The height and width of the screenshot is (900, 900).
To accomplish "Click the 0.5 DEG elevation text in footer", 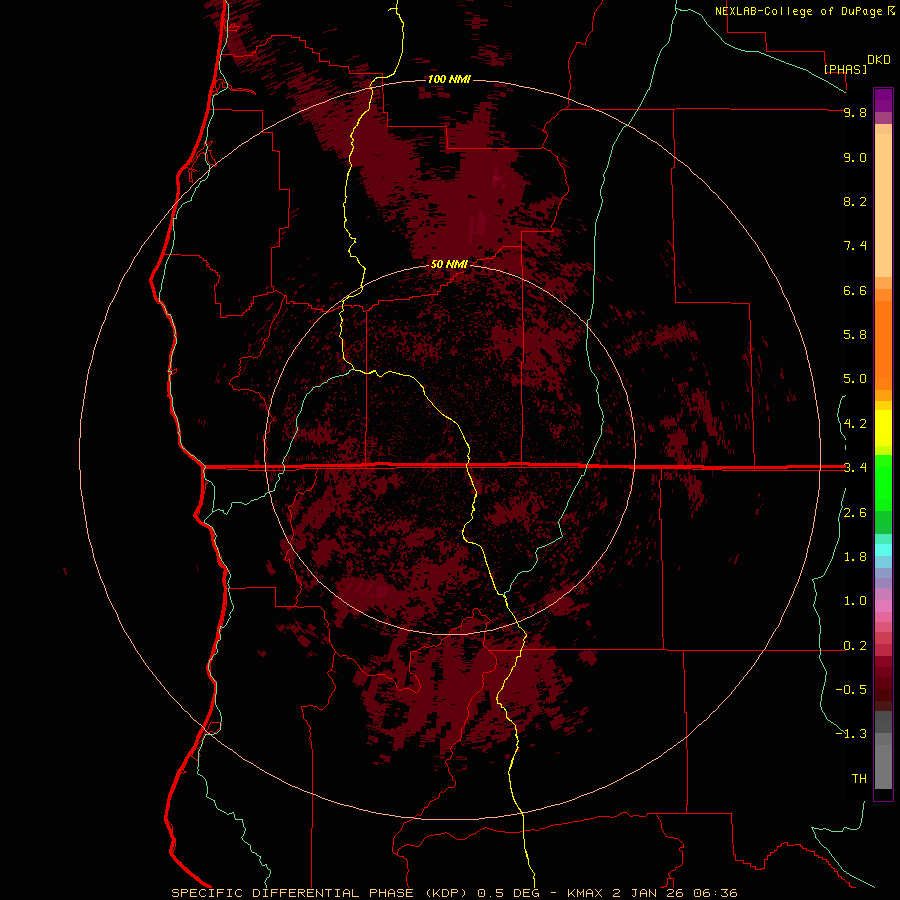I will [x=510, y=893].
